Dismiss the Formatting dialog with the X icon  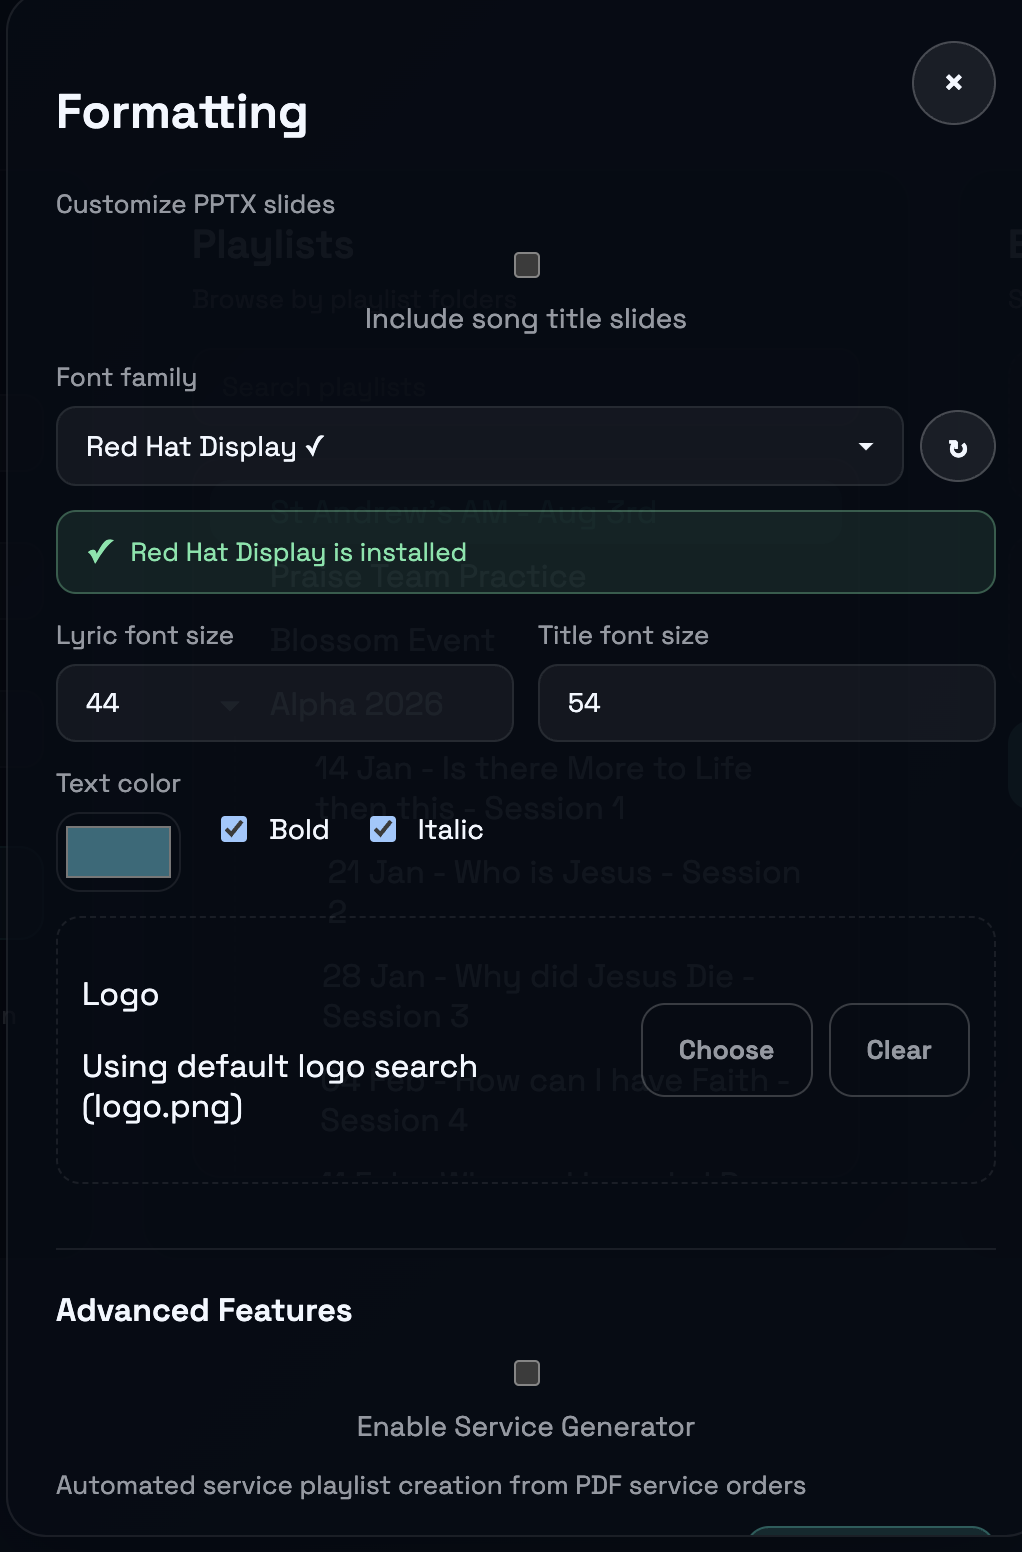952,83
